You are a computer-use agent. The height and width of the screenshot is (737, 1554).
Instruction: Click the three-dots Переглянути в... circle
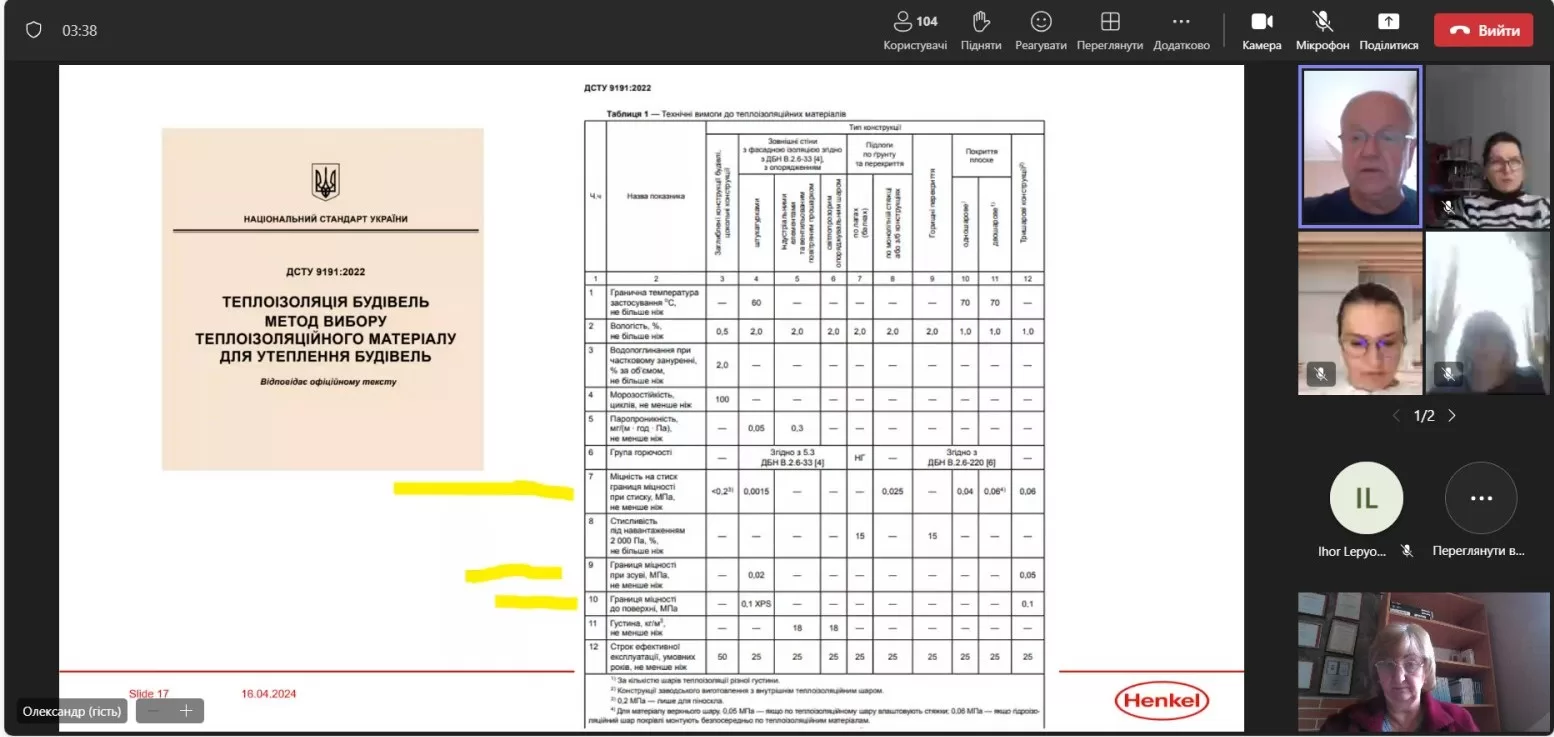point(1480,498)
